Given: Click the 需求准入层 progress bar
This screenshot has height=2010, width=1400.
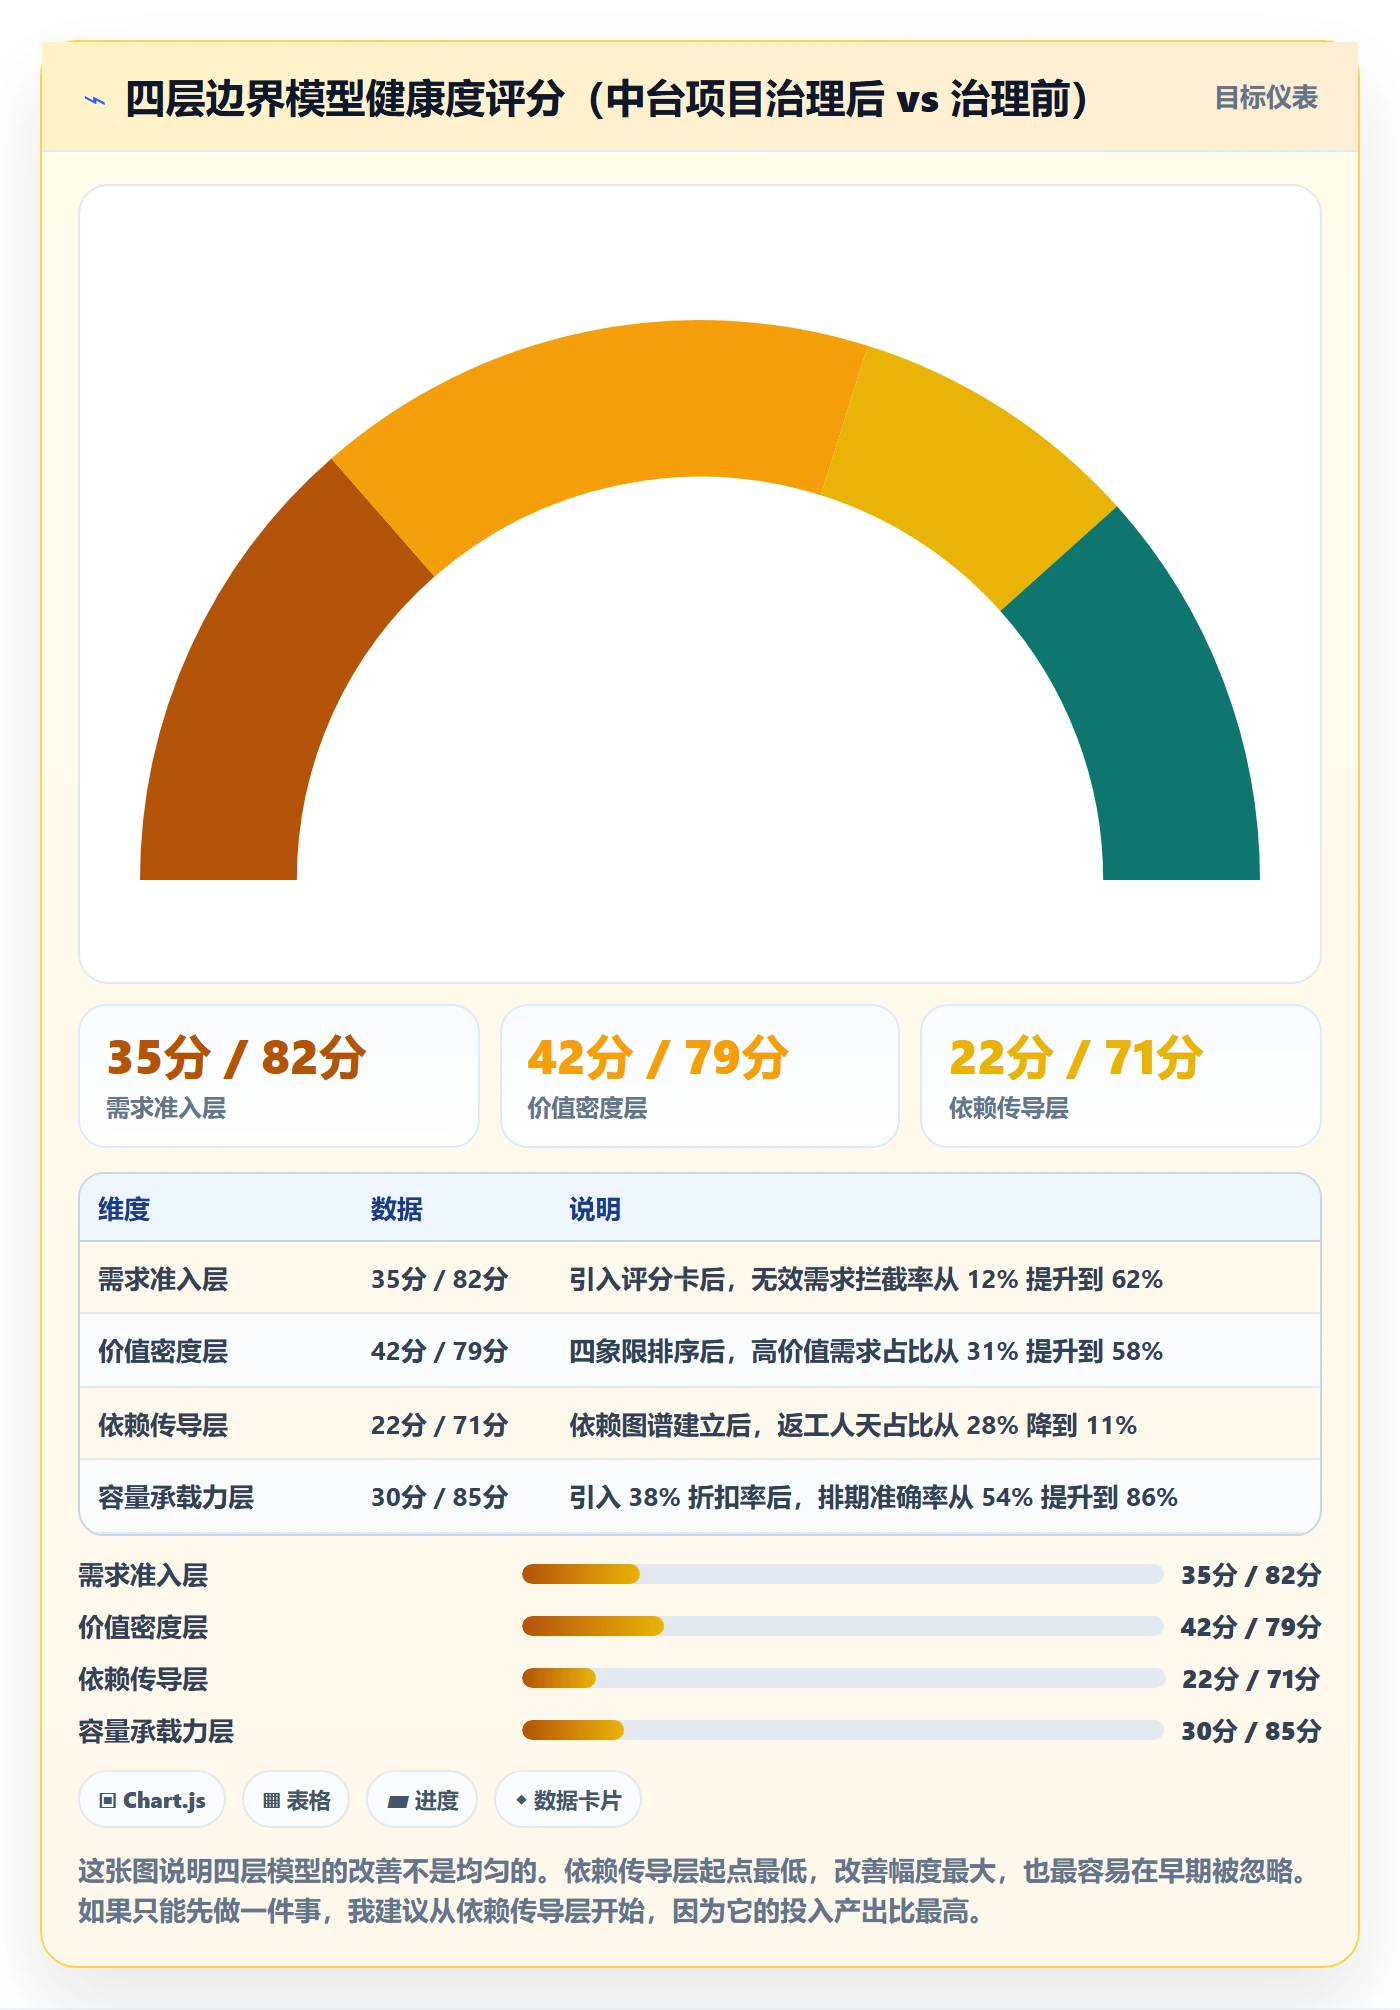Looking at the screenshot, I should (842, 1574).
